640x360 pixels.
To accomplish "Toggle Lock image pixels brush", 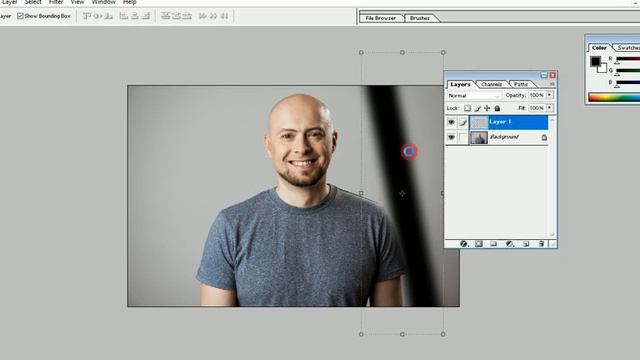I will click(477, 108).
